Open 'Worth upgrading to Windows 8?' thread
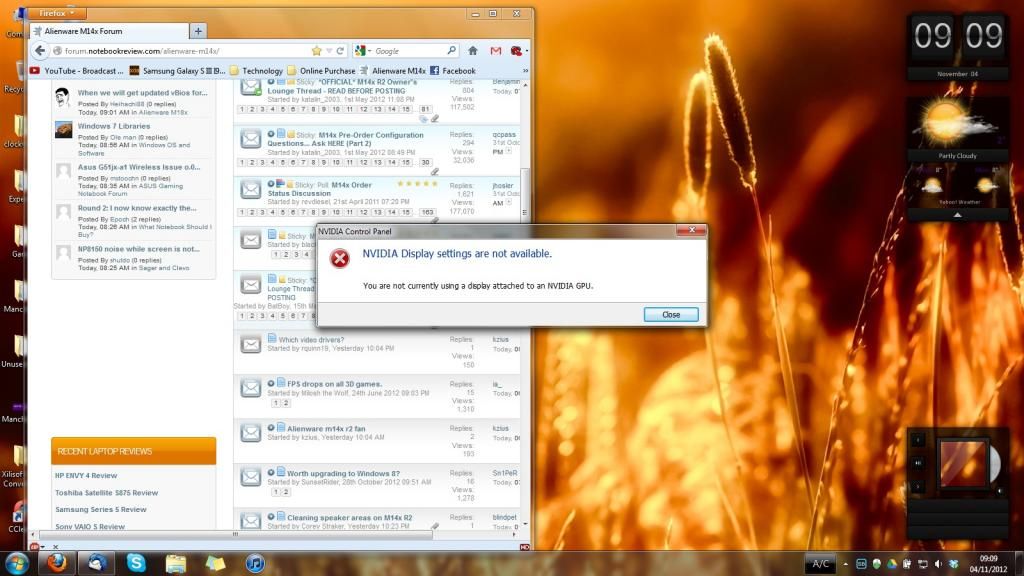1024x576 pixels. tap(343, 473)
